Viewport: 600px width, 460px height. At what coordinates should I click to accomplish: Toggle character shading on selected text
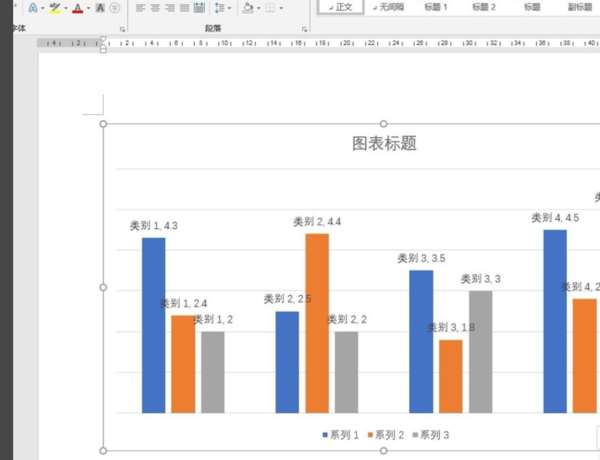coord(100,8)
